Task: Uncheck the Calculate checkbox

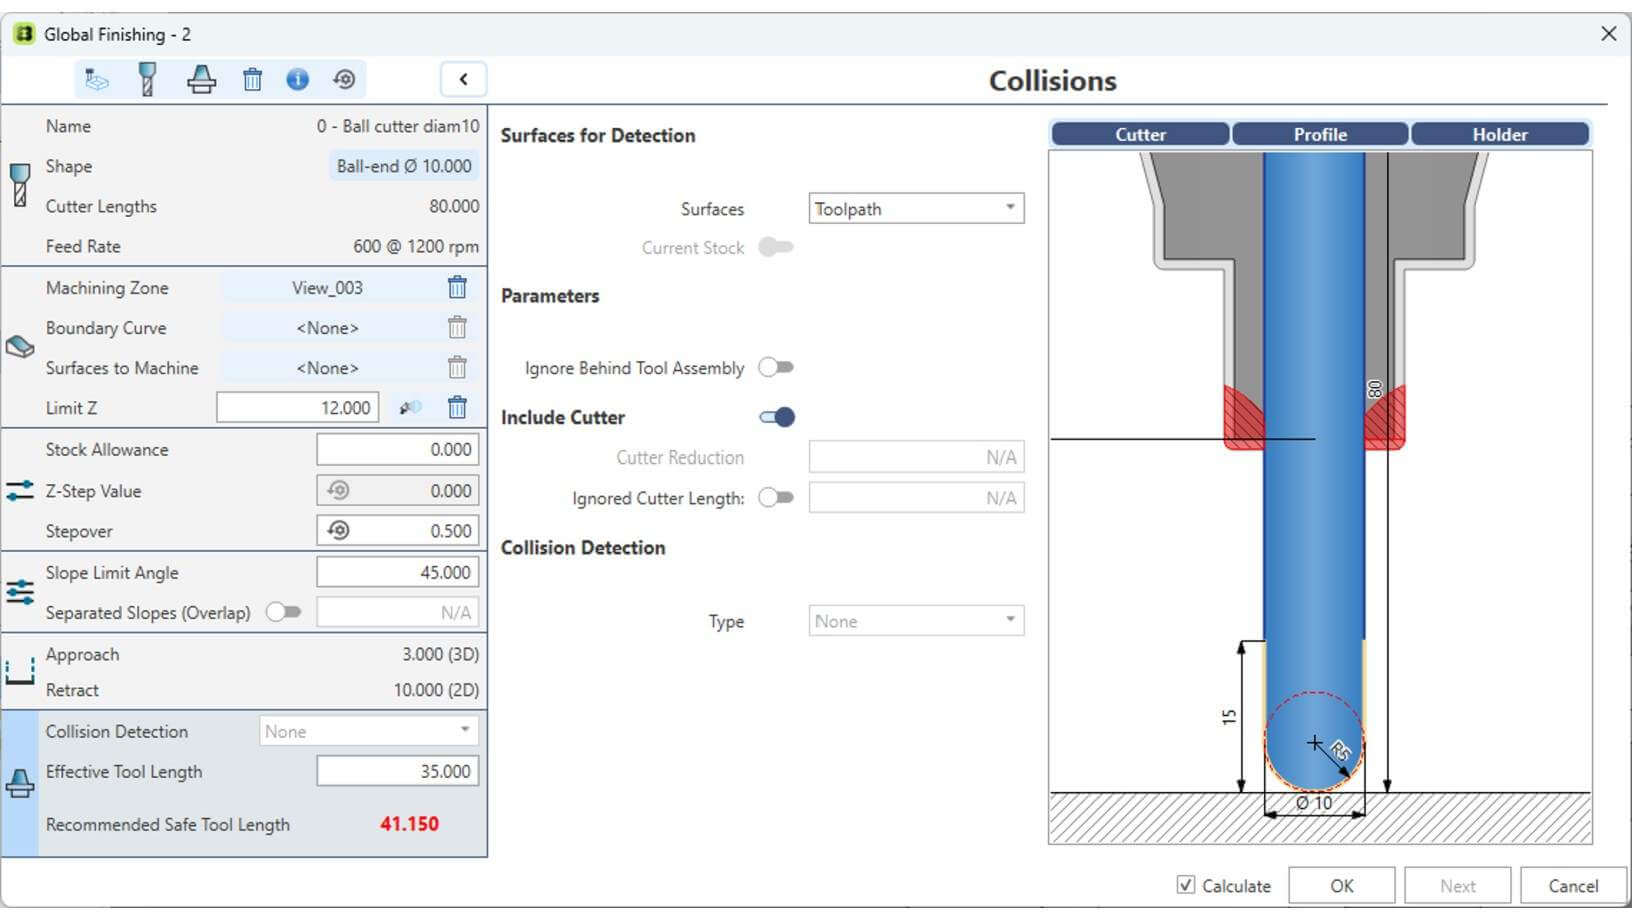Action: (1186, 885)
